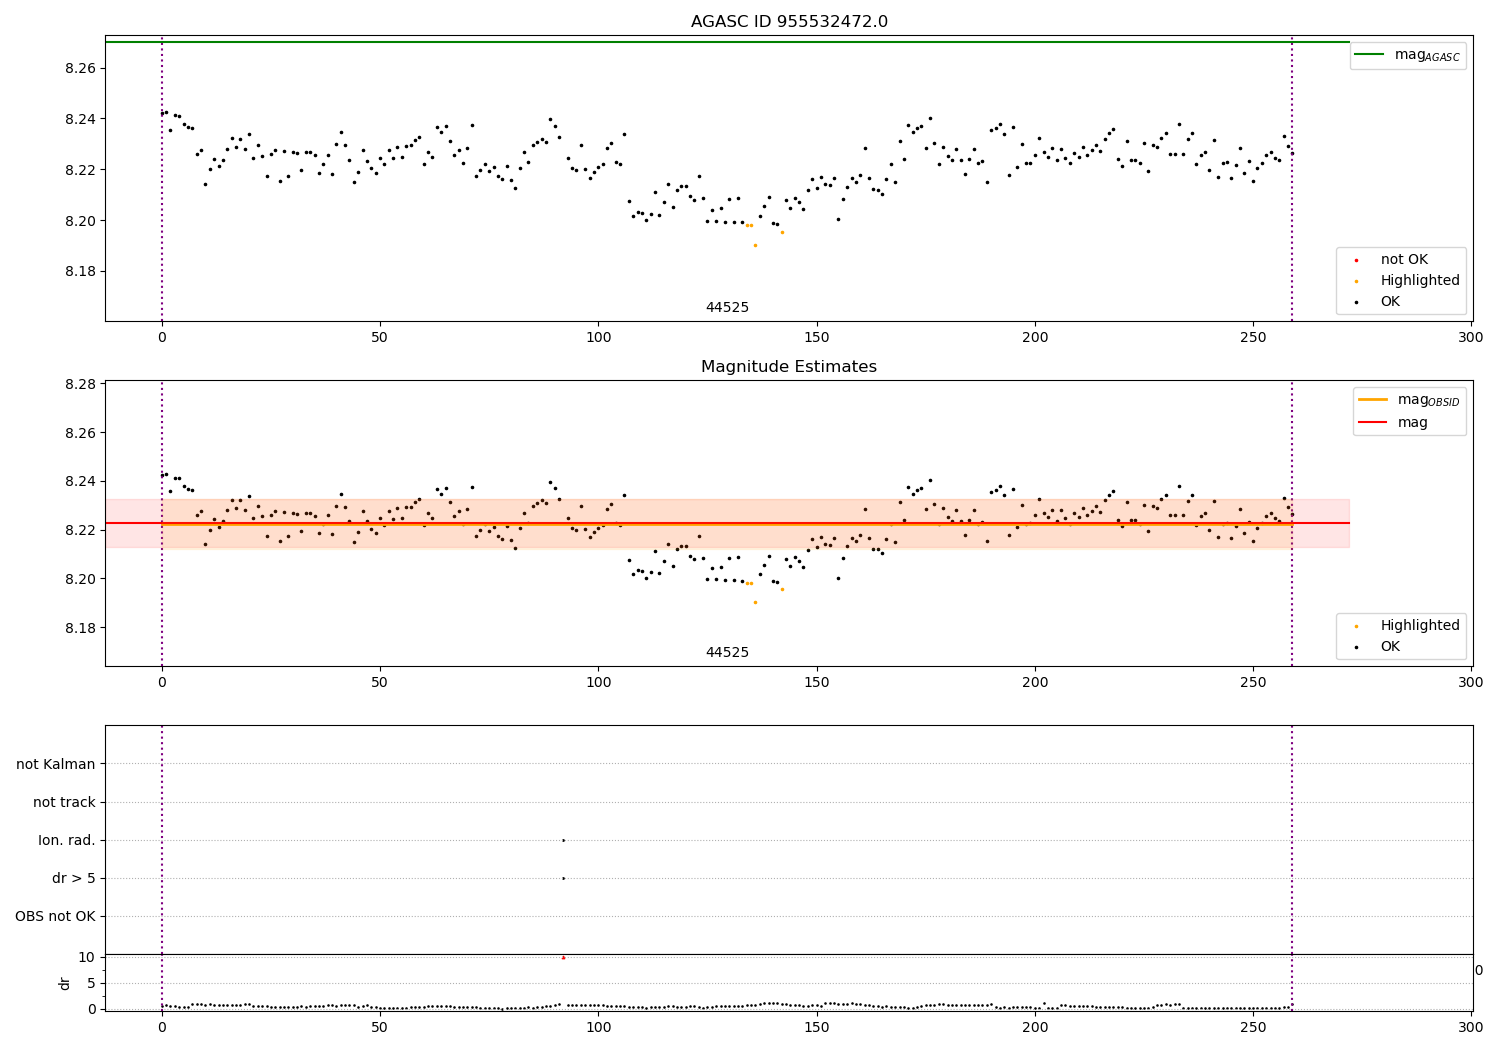
Task: Click the 'not OK' legend entry
Action: point(1404,260)
